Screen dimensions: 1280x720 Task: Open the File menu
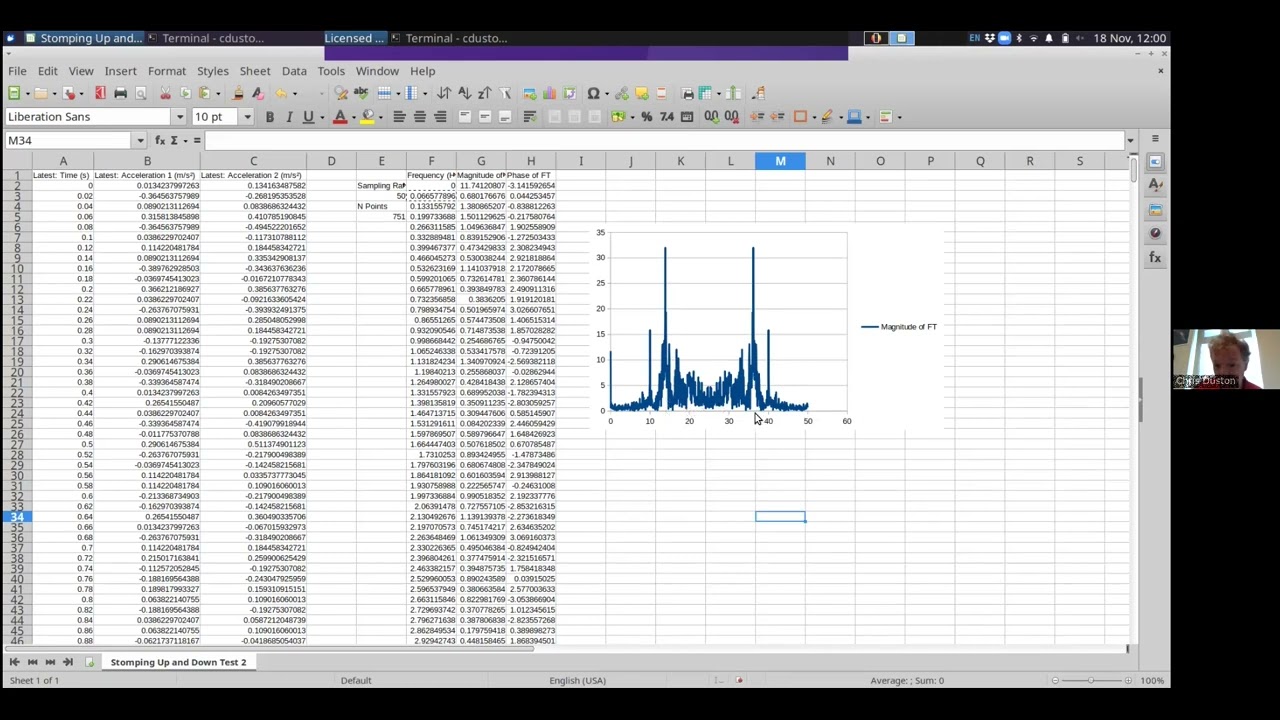coord(17,71)
